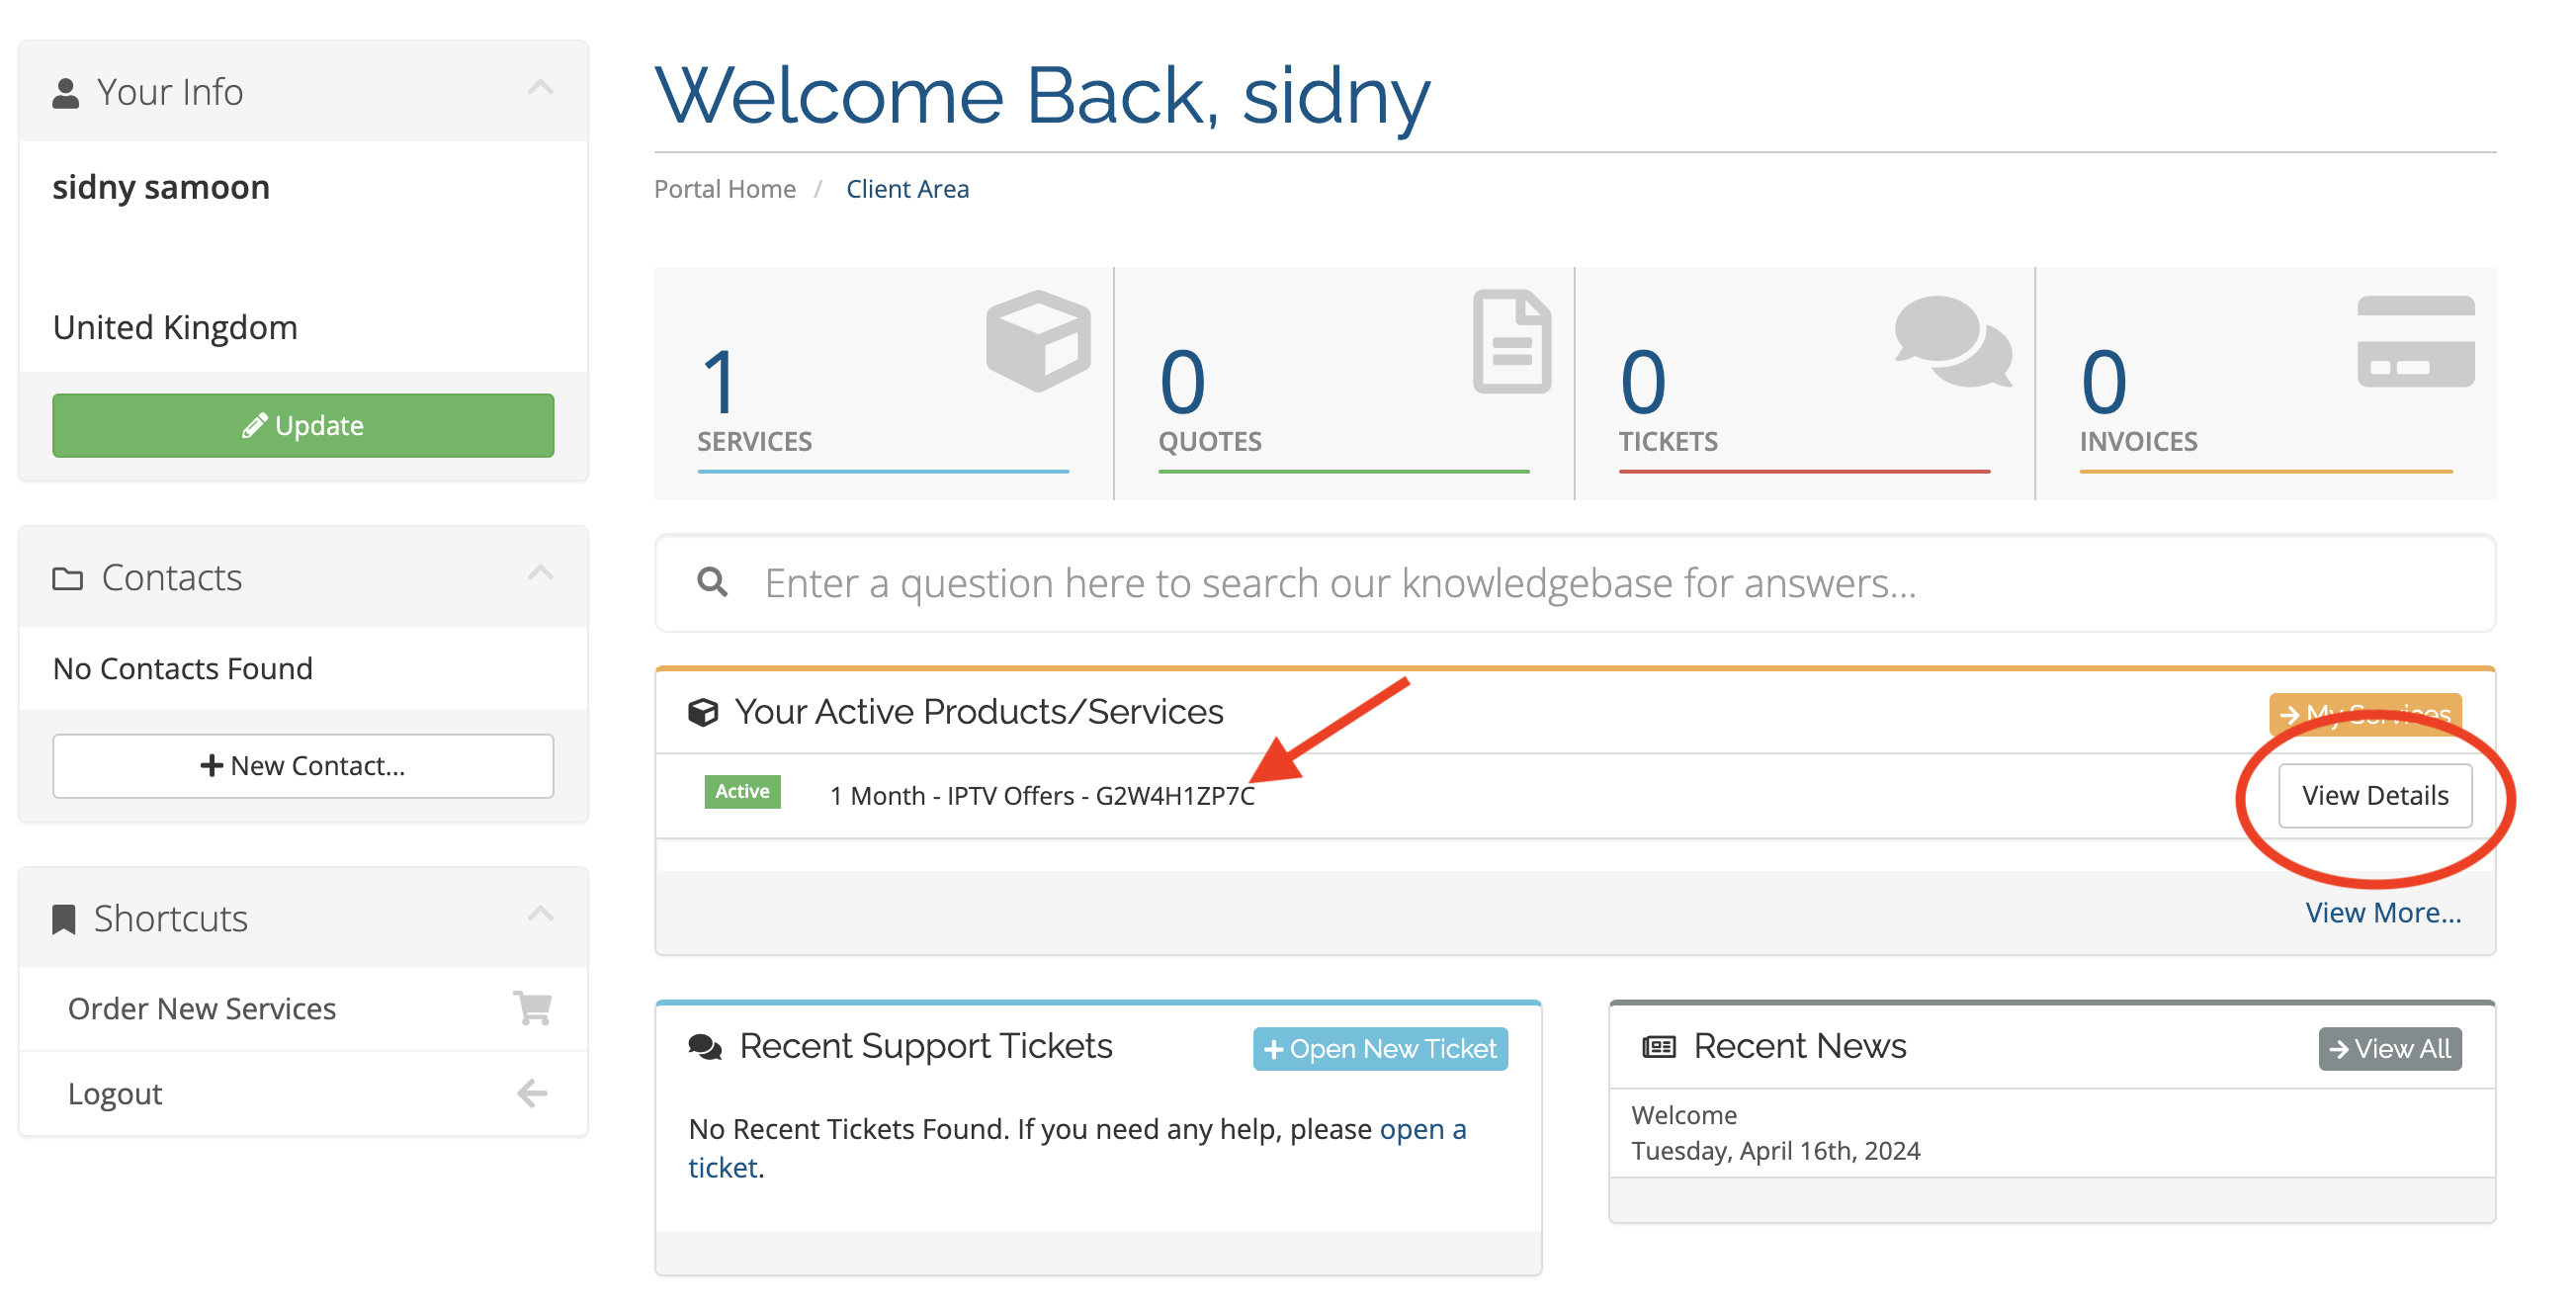The height and width of the screenshot is (1311, 2576).
Task: Open New Ticket button
Action: (1380, 1048)
